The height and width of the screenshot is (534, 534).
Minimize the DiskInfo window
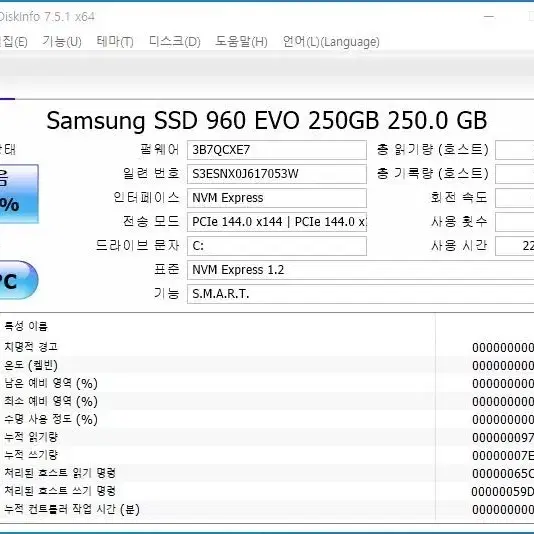click(x=489, y=16)
